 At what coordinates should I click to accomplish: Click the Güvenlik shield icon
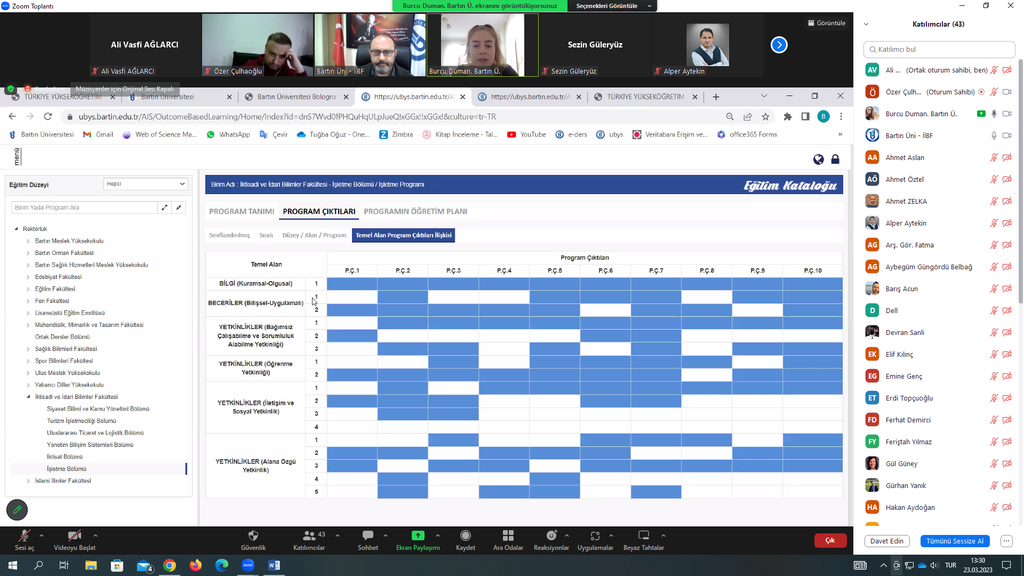pos(253,536)
